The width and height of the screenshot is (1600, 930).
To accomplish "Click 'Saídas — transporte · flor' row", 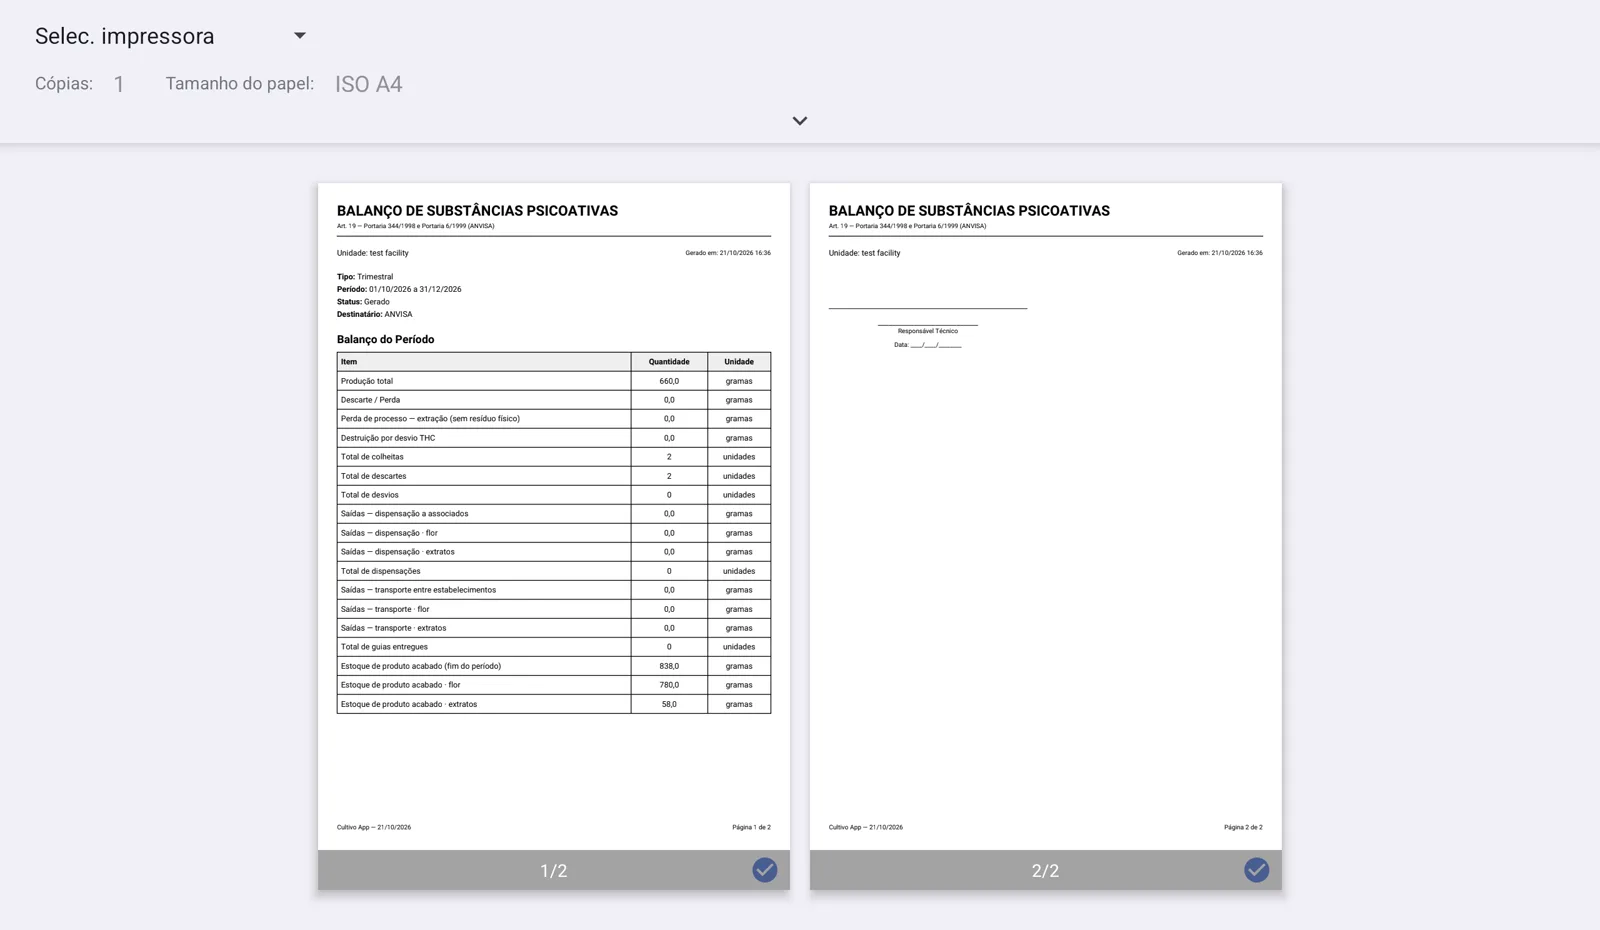I will pos(554,609).
